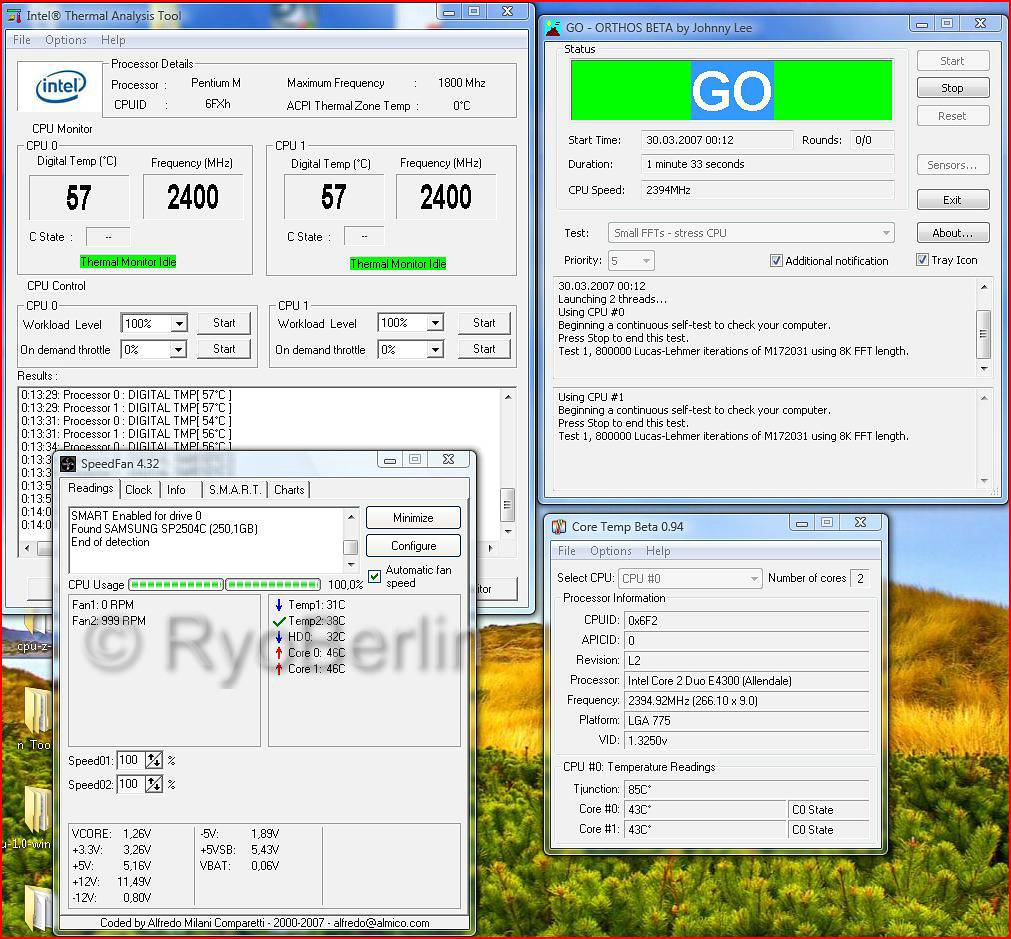Viewport: 1011px width, 939px height.
Task: Click CPU 0 Thermal Monitor Idle indicator
Action: click(x=128, y=262)
